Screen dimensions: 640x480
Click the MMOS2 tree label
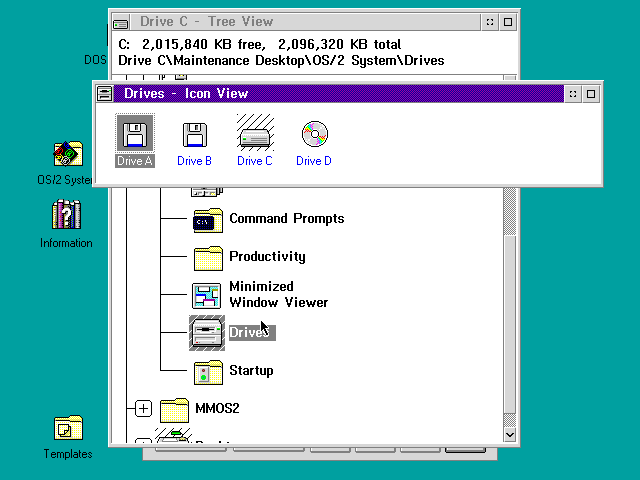[x=217, y=408]
